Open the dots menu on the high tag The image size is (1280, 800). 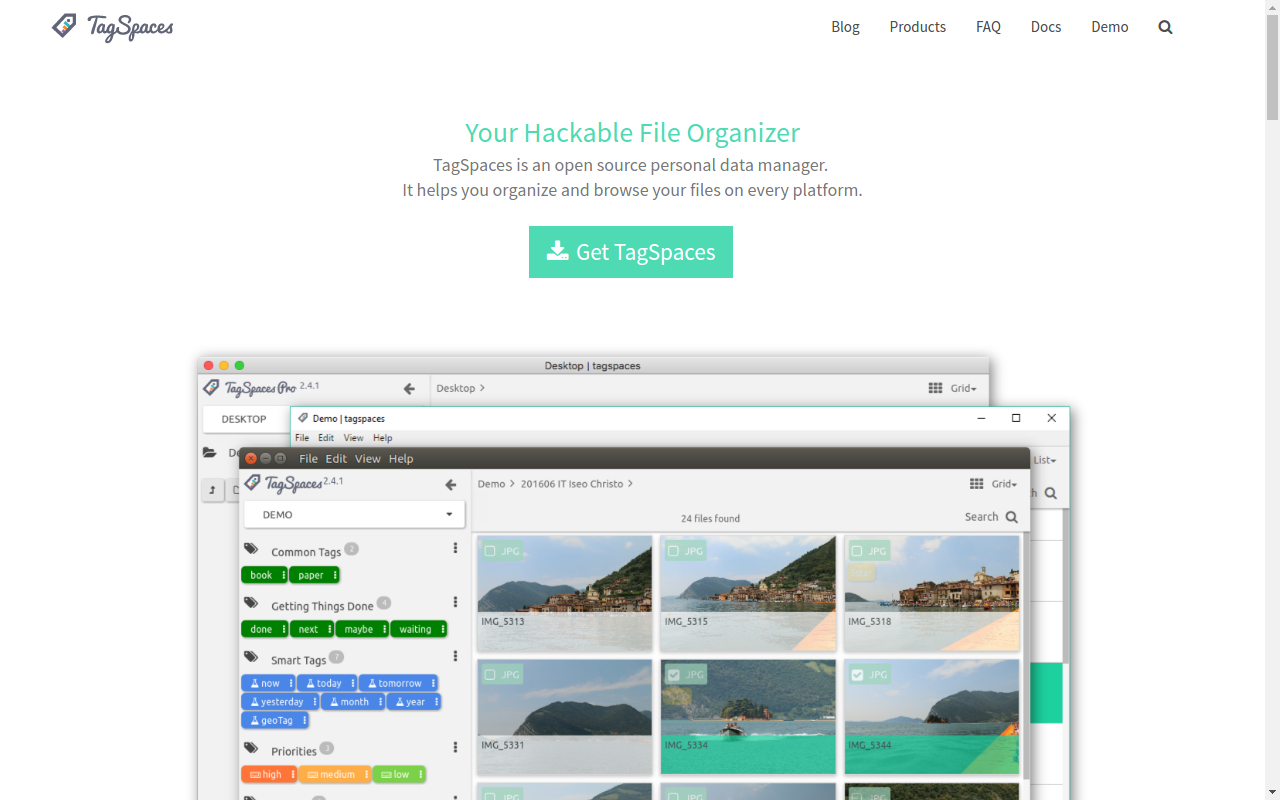click(292, 774)
